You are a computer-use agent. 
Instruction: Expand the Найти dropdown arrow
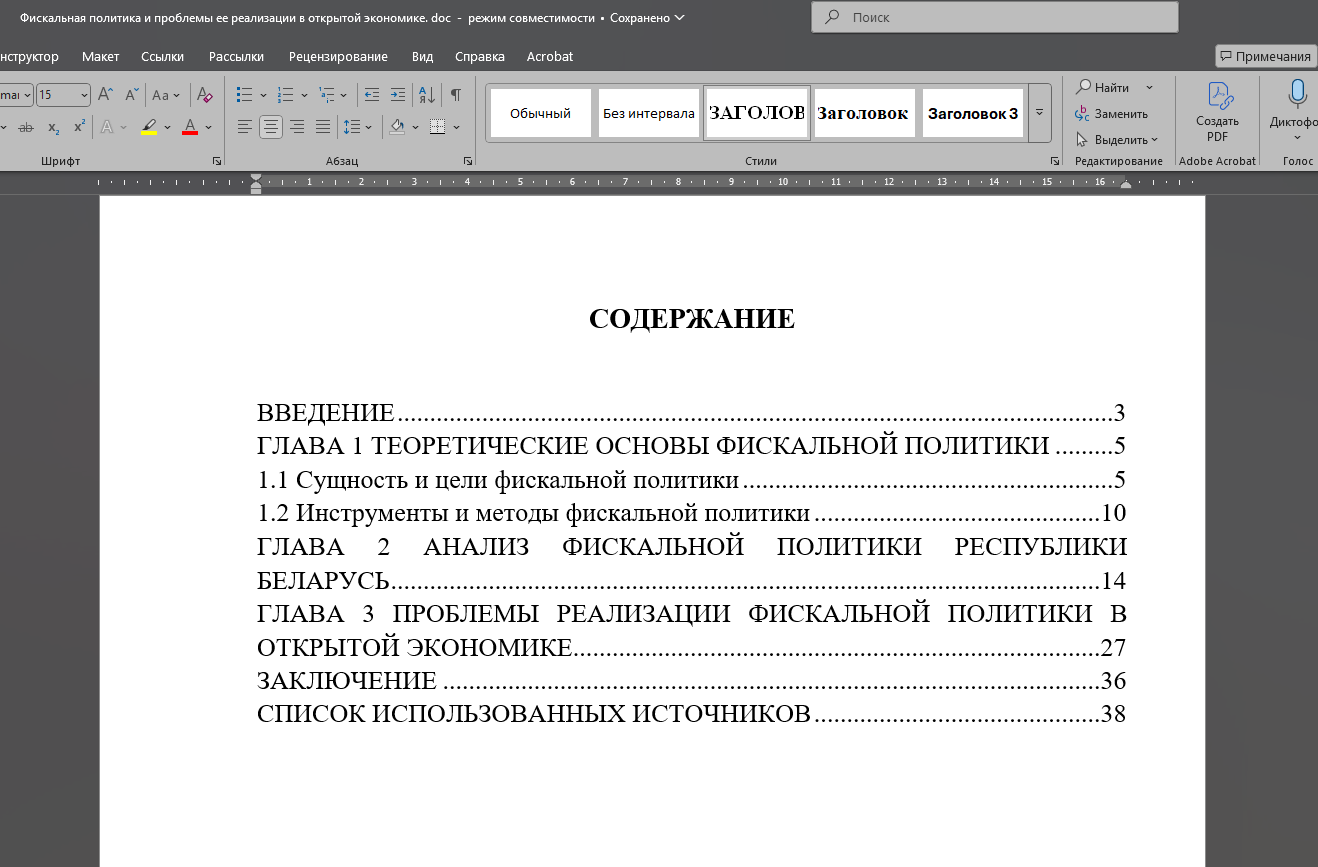pos(1149,87)
